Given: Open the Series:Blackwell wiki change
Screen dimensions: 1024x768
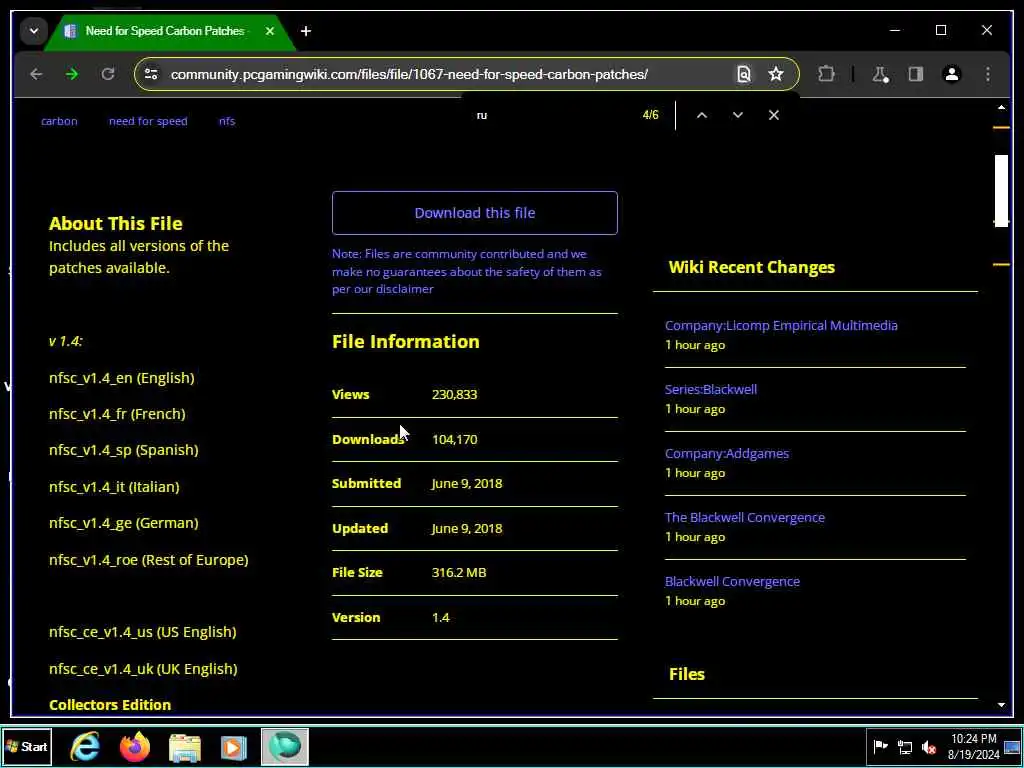Looking at the screenshot, I should click(711, 389).
